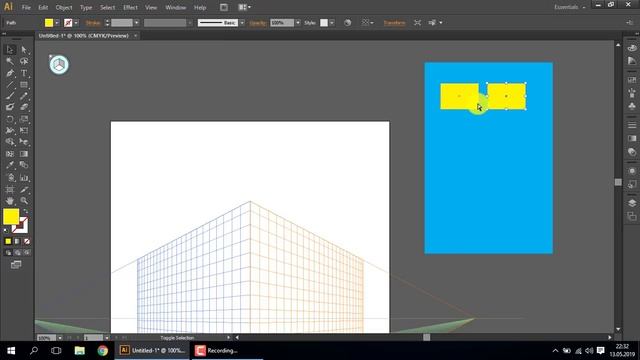Switch to the Untitled-1 document tab

(84, 36)
